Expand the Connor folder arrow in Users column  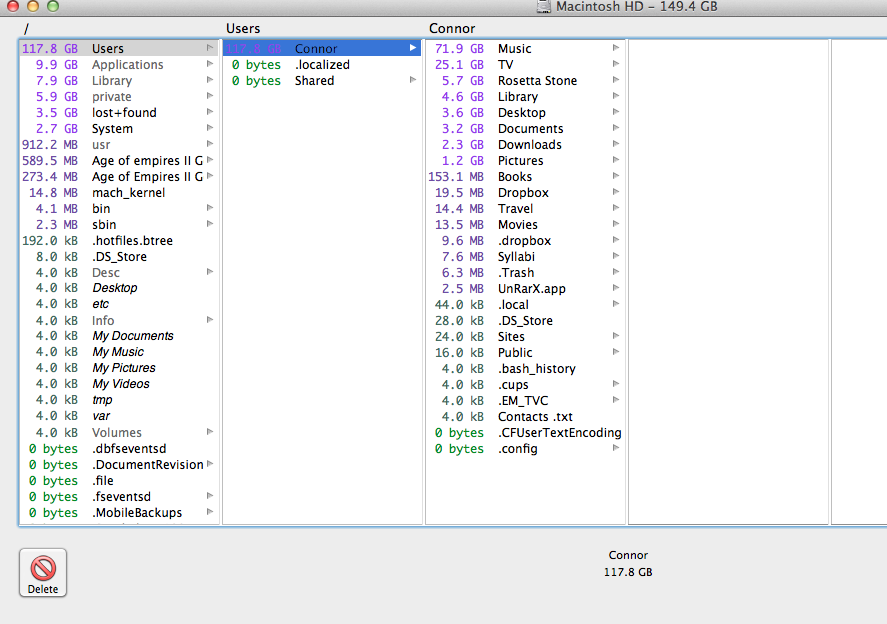[413, 48]
